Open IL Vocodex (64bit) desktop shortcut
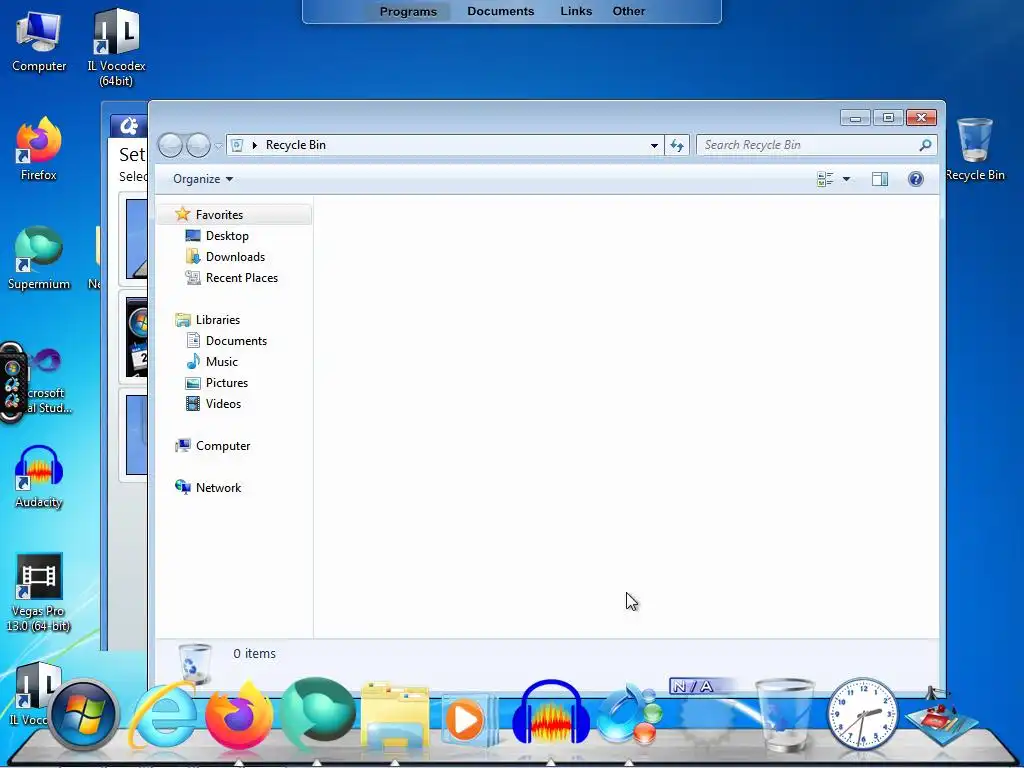This screenshot has width=1024, height=768. point(116,47)
